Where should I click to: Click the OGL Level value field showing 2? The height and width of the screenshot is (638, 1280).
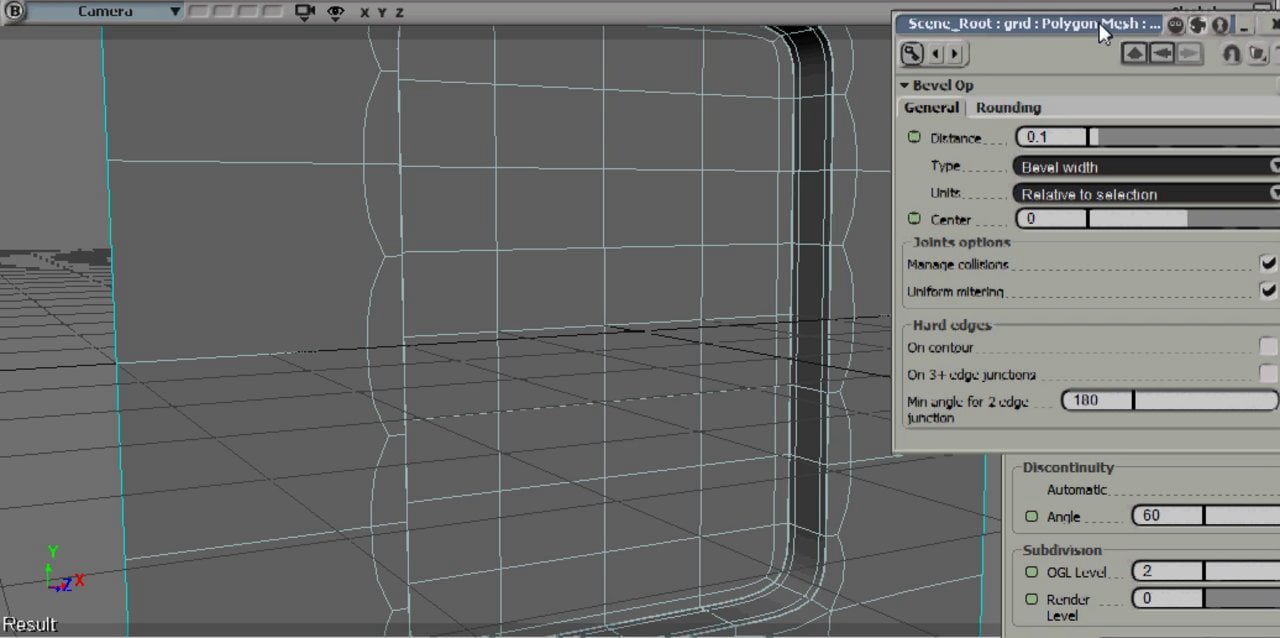(x=1167, y=571)
